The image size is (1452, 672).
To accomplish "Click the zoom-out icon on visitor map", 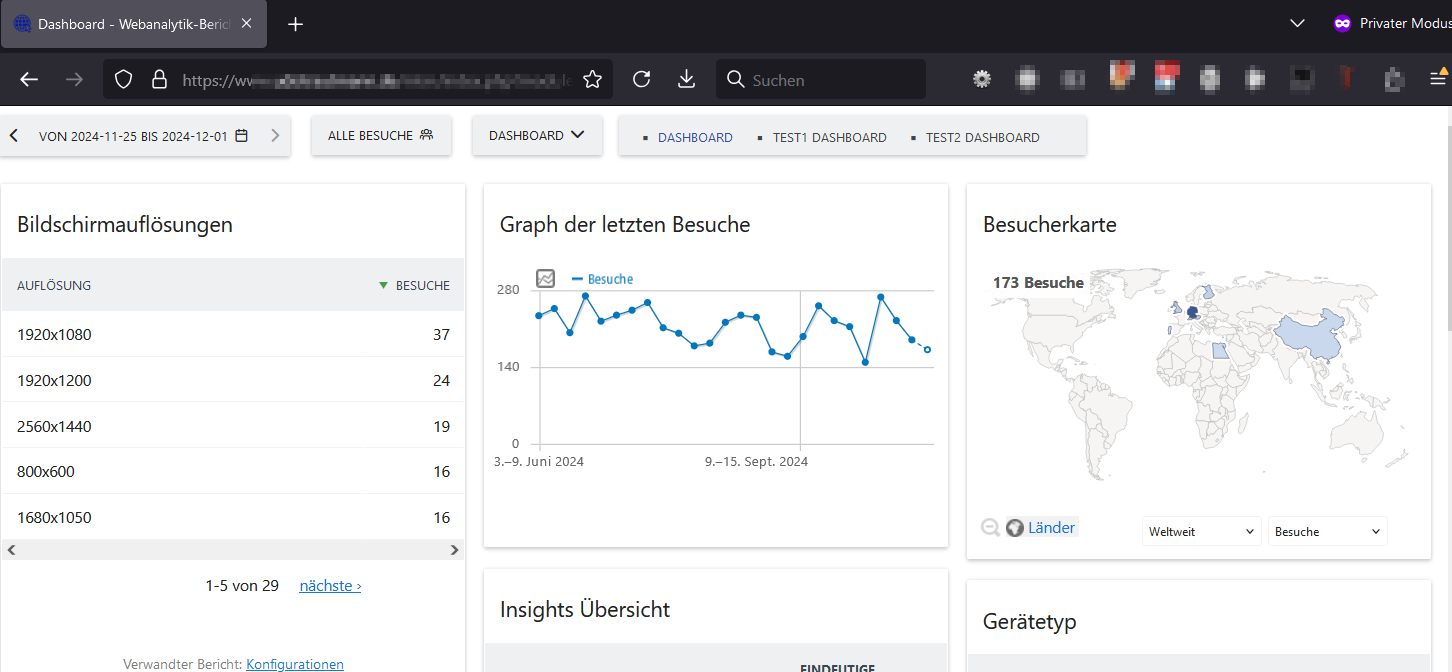I will [990, 527].
